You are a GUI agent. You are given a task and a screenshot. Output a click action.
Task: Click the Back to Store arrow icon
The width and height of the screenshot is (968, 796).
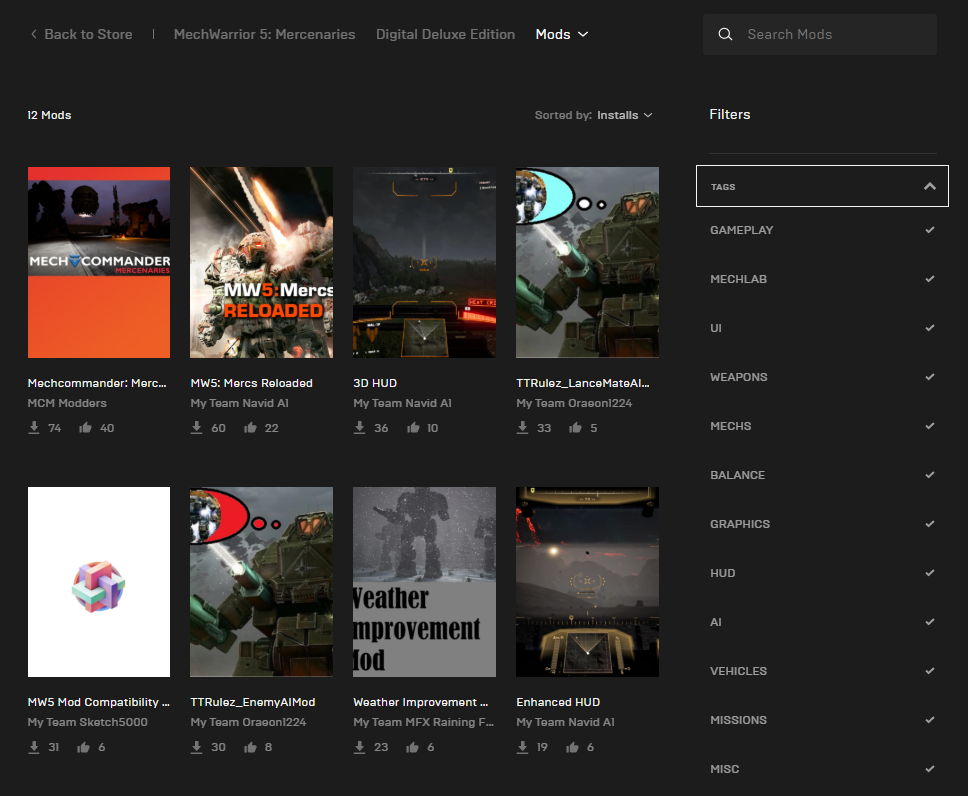coord(34,35)
